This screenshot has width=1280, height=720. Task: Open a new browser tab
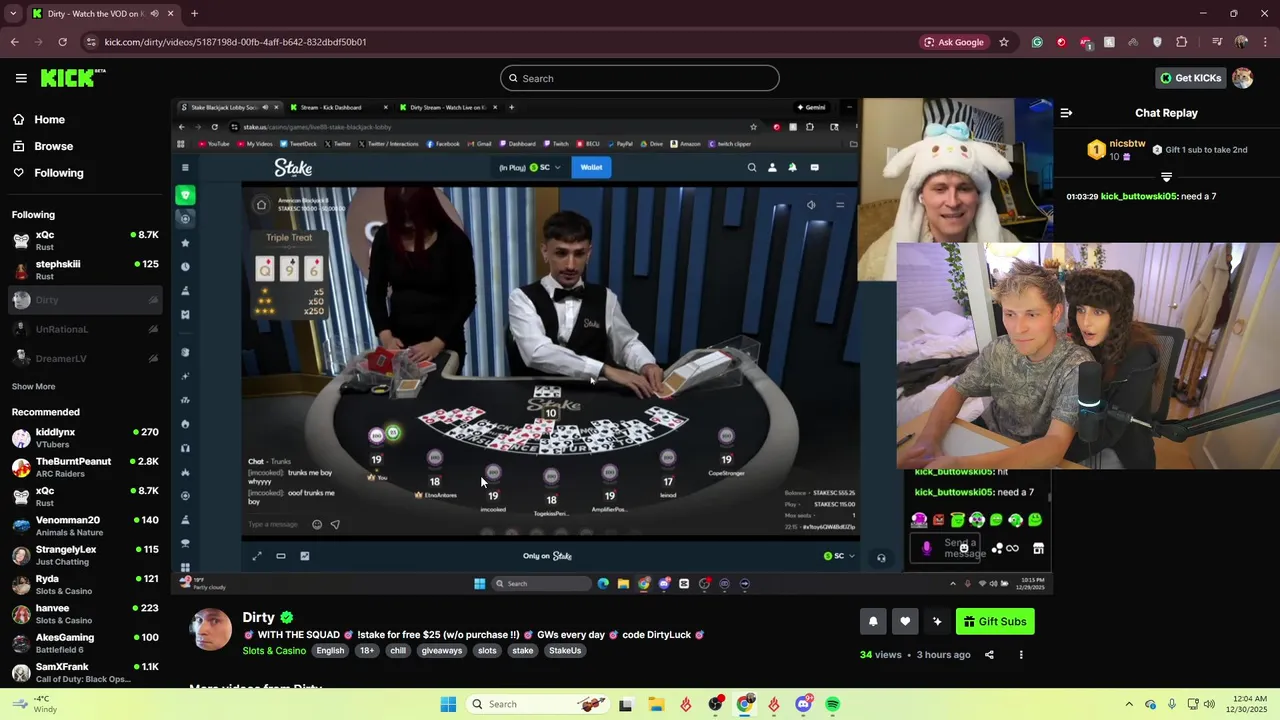pos(194,14)
